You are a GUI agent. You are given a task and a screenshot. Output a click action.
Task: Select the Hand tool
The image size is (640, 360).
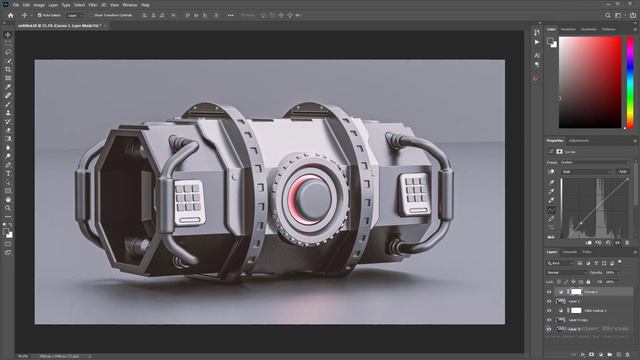(8, 200)
